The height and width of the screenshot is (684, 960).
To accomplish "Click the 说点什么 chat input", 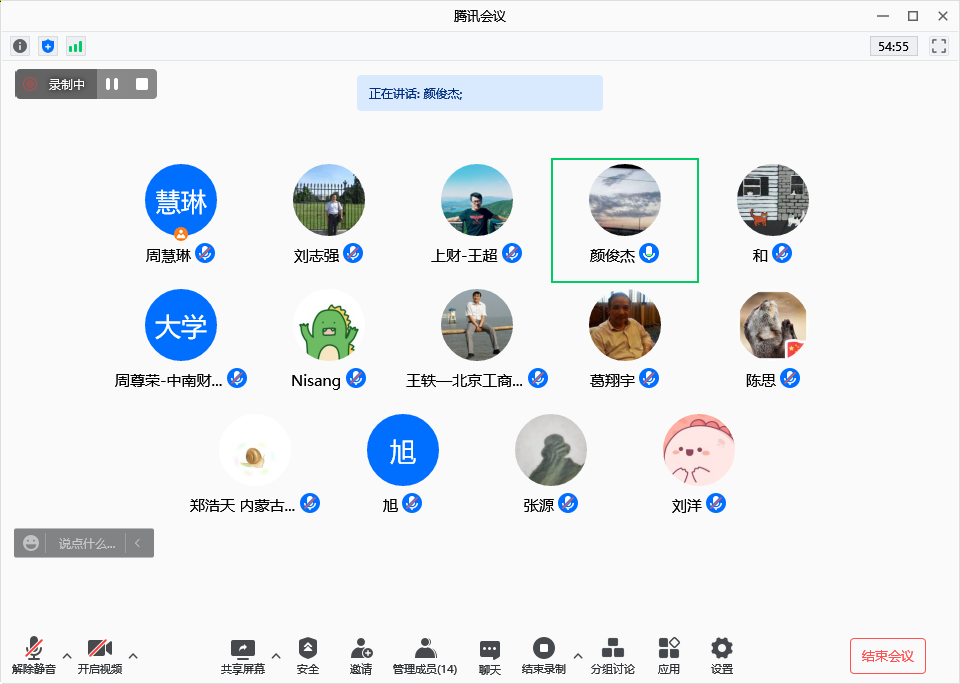I will pyautogui.click(x=87, y=543).
